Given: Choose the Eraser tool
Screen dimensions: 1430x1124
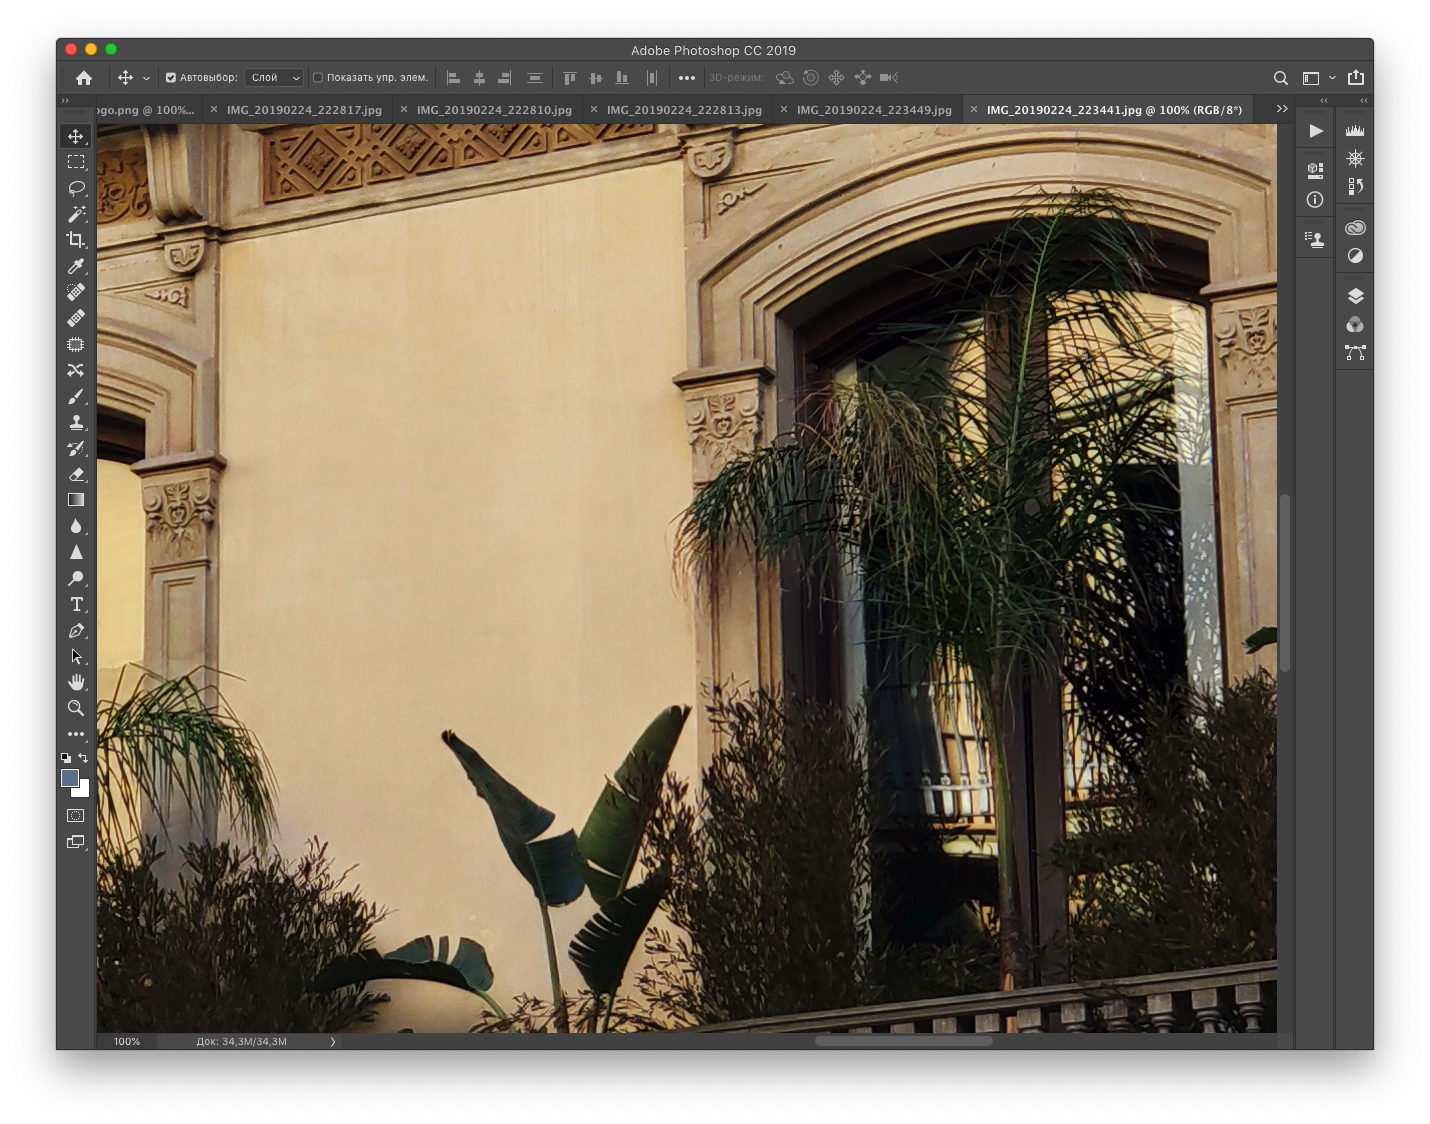Looking at the screenshot, I should click(x=76, y=475).
